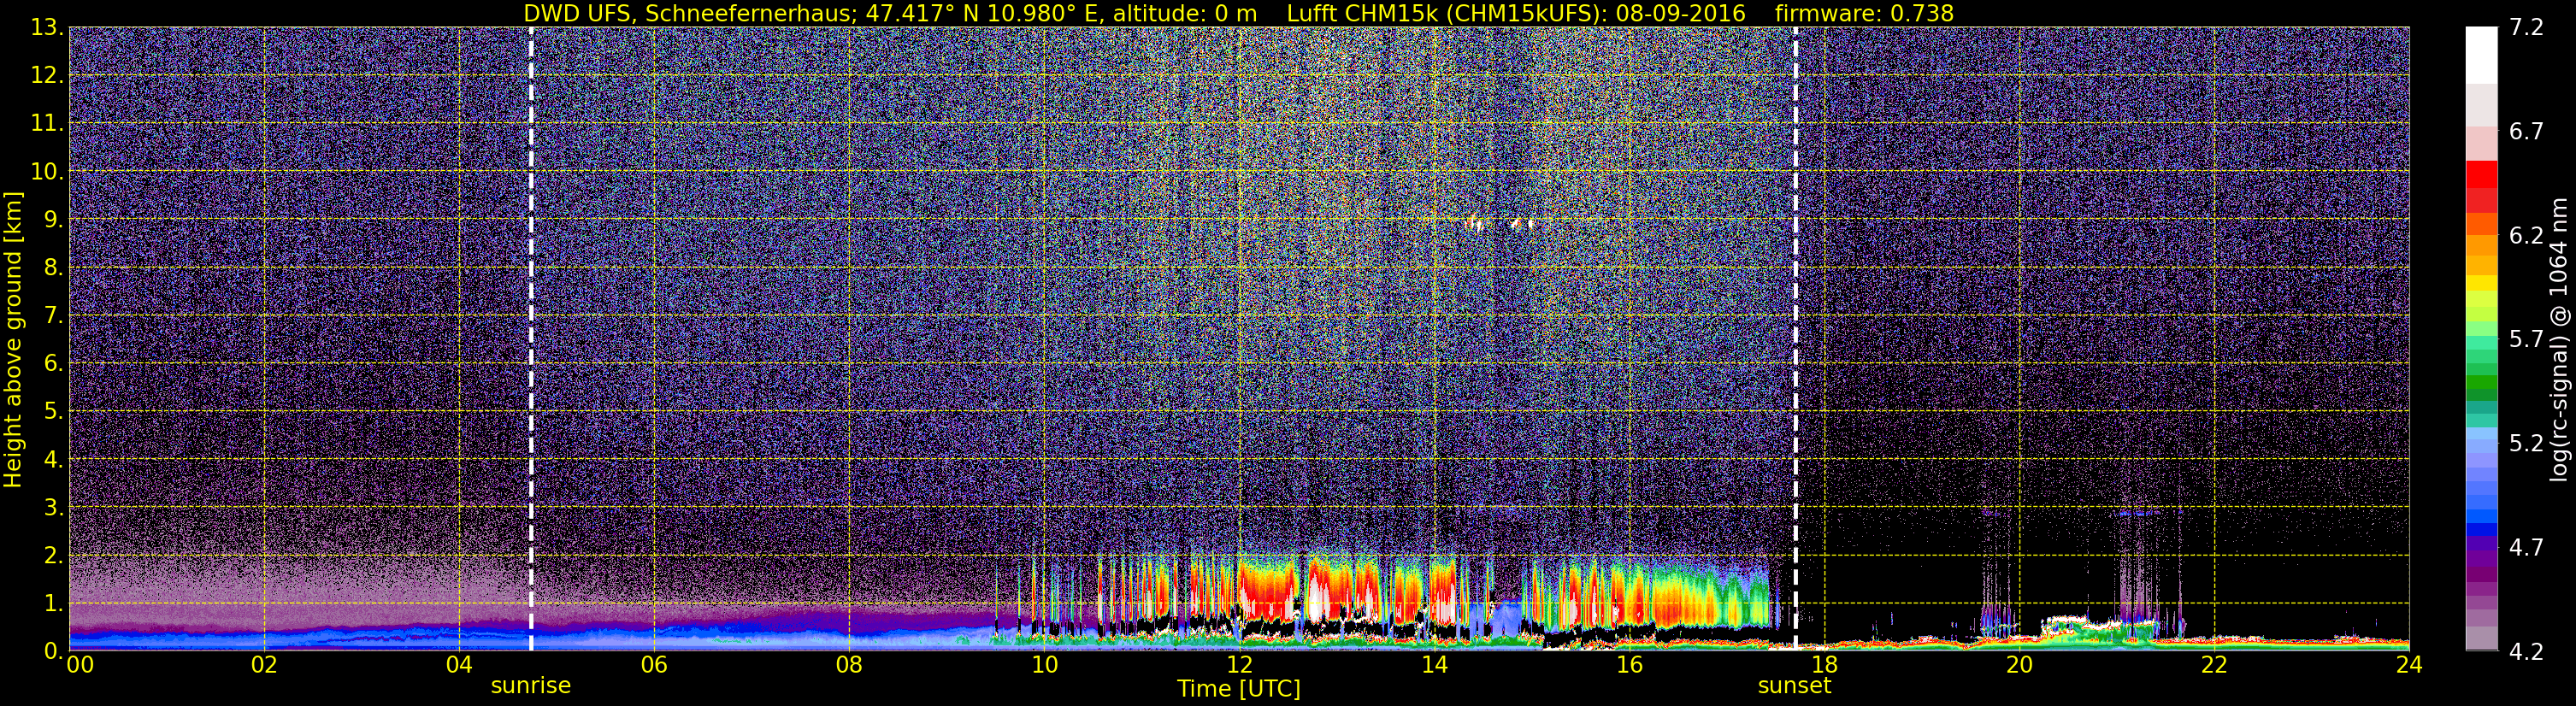Click the '02' time tick label
The height and width of the screenshot is (706, 2576).
[263, 665]
